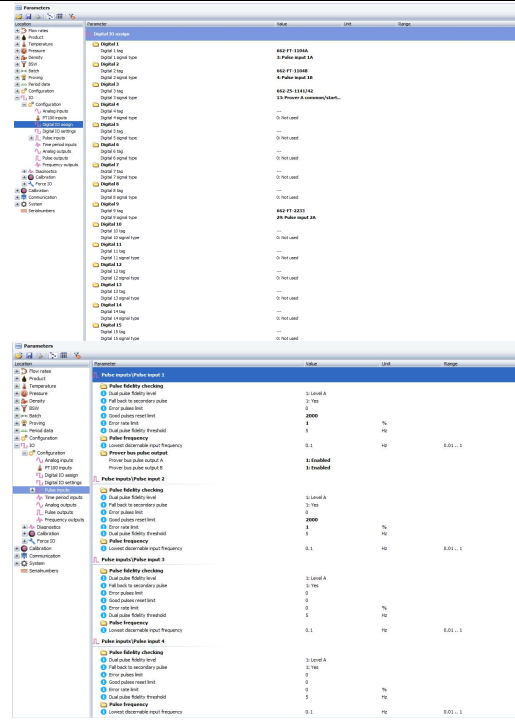Click the table columns icon in upper window toolbar

click(59, 16)
